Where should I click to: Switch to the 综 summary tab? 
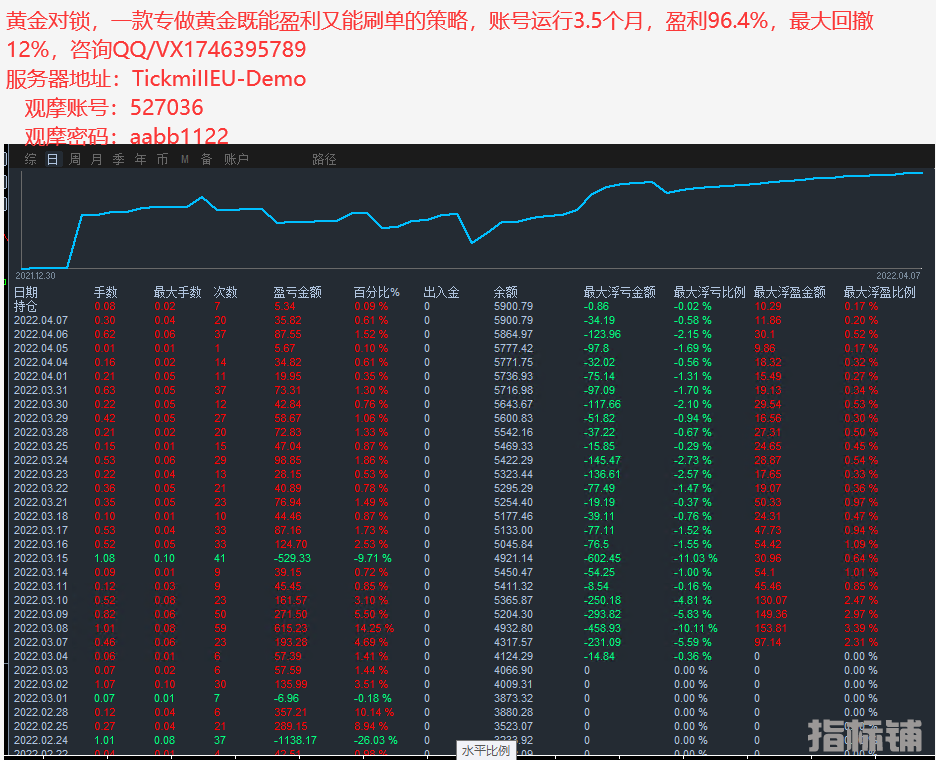click(31, 159)
